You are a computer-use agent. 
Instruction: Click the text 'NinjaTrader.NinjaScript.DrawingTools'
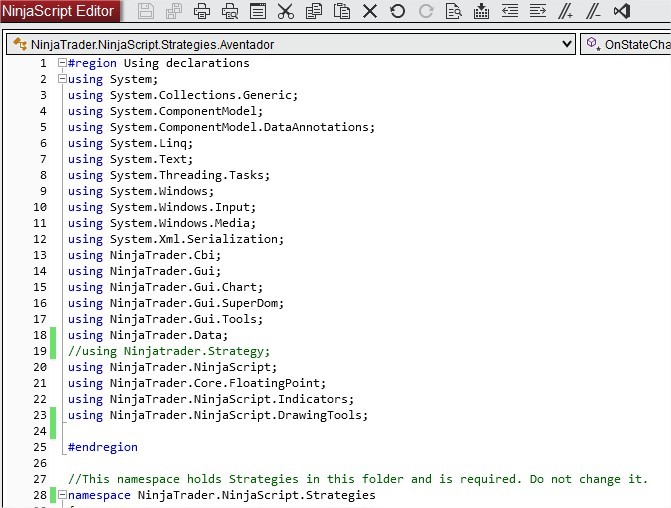click(236, 415)
